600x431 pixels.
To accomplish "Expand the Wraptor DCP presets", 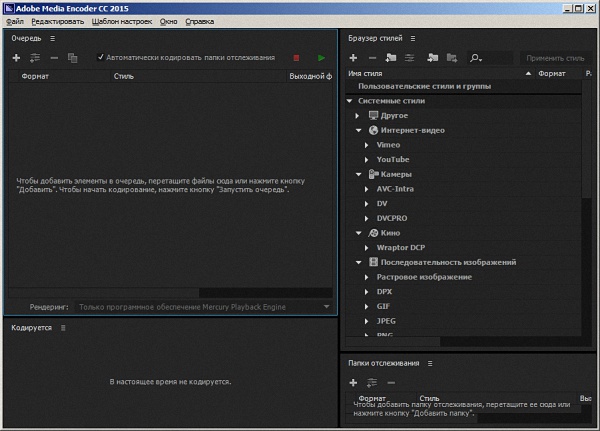I will click(367, 248).
